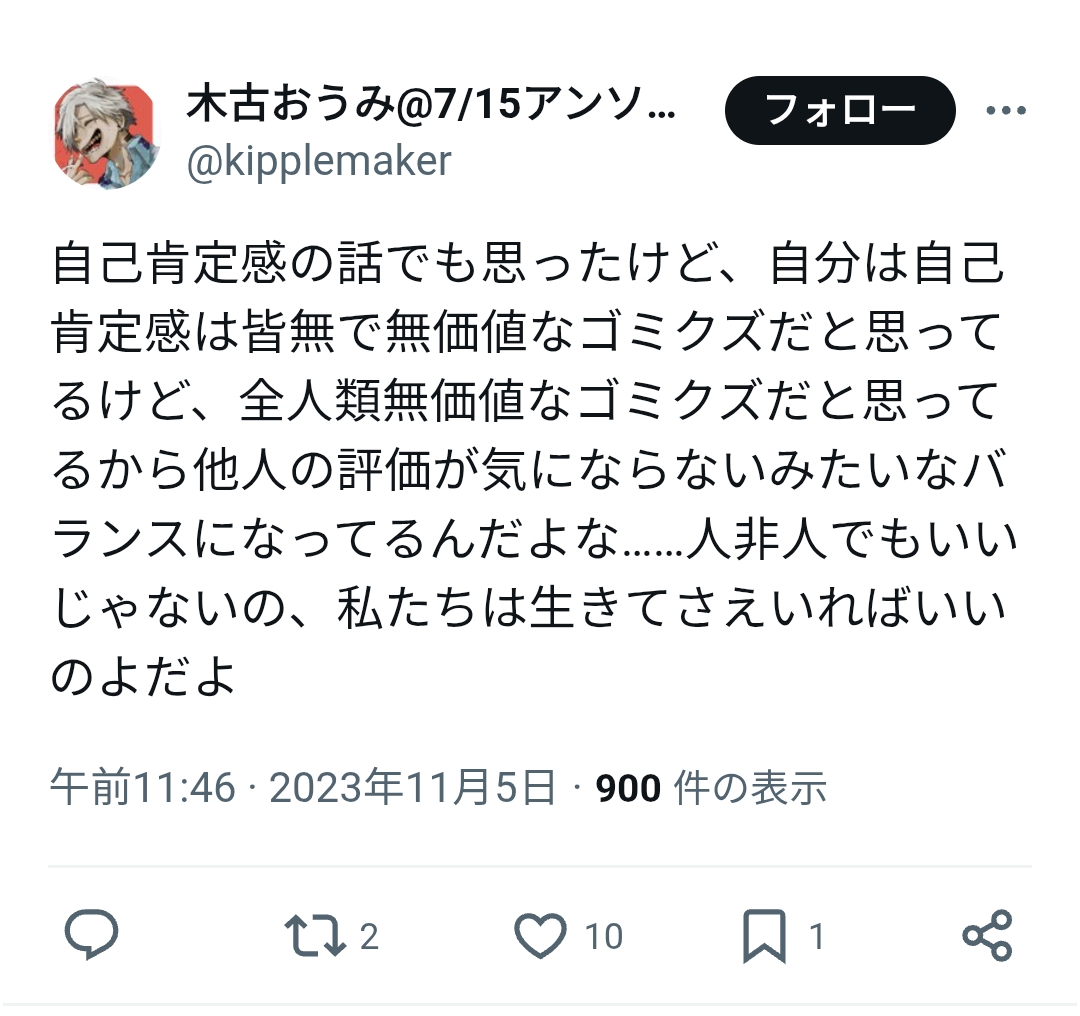Click the final tweet line のよだよ
The height and width of the screenshot is (1016, 1080).
click(x=143, y=676)
